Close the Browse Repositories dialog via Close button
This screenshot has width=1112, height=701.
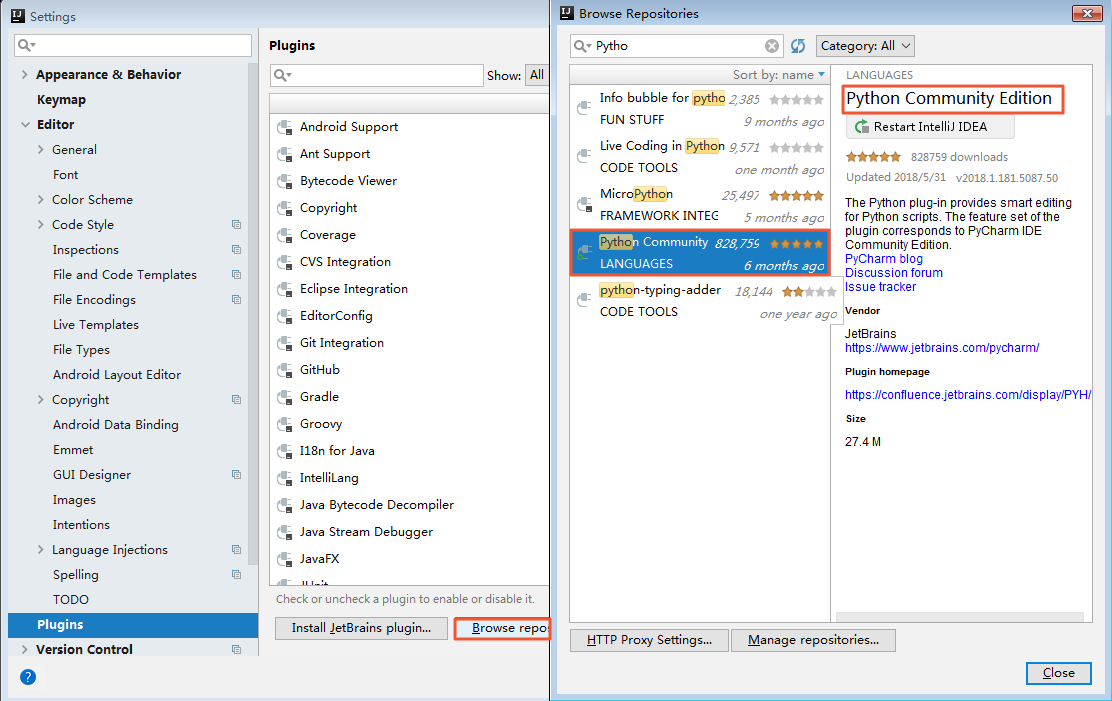(x=1058, y=673)
